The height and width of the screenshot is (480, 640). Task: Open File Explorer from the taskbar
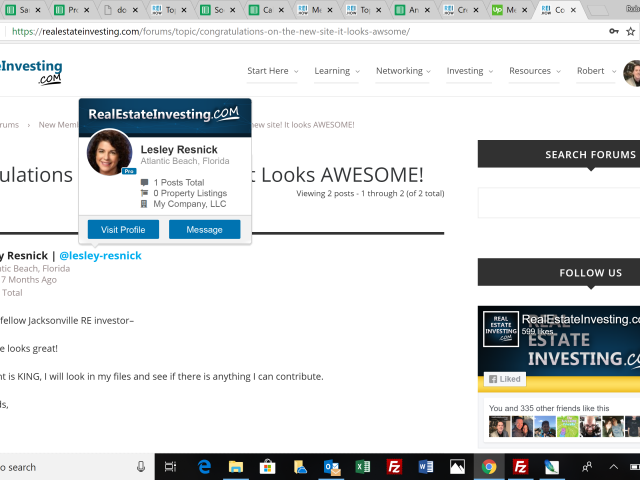click(236, 466)
